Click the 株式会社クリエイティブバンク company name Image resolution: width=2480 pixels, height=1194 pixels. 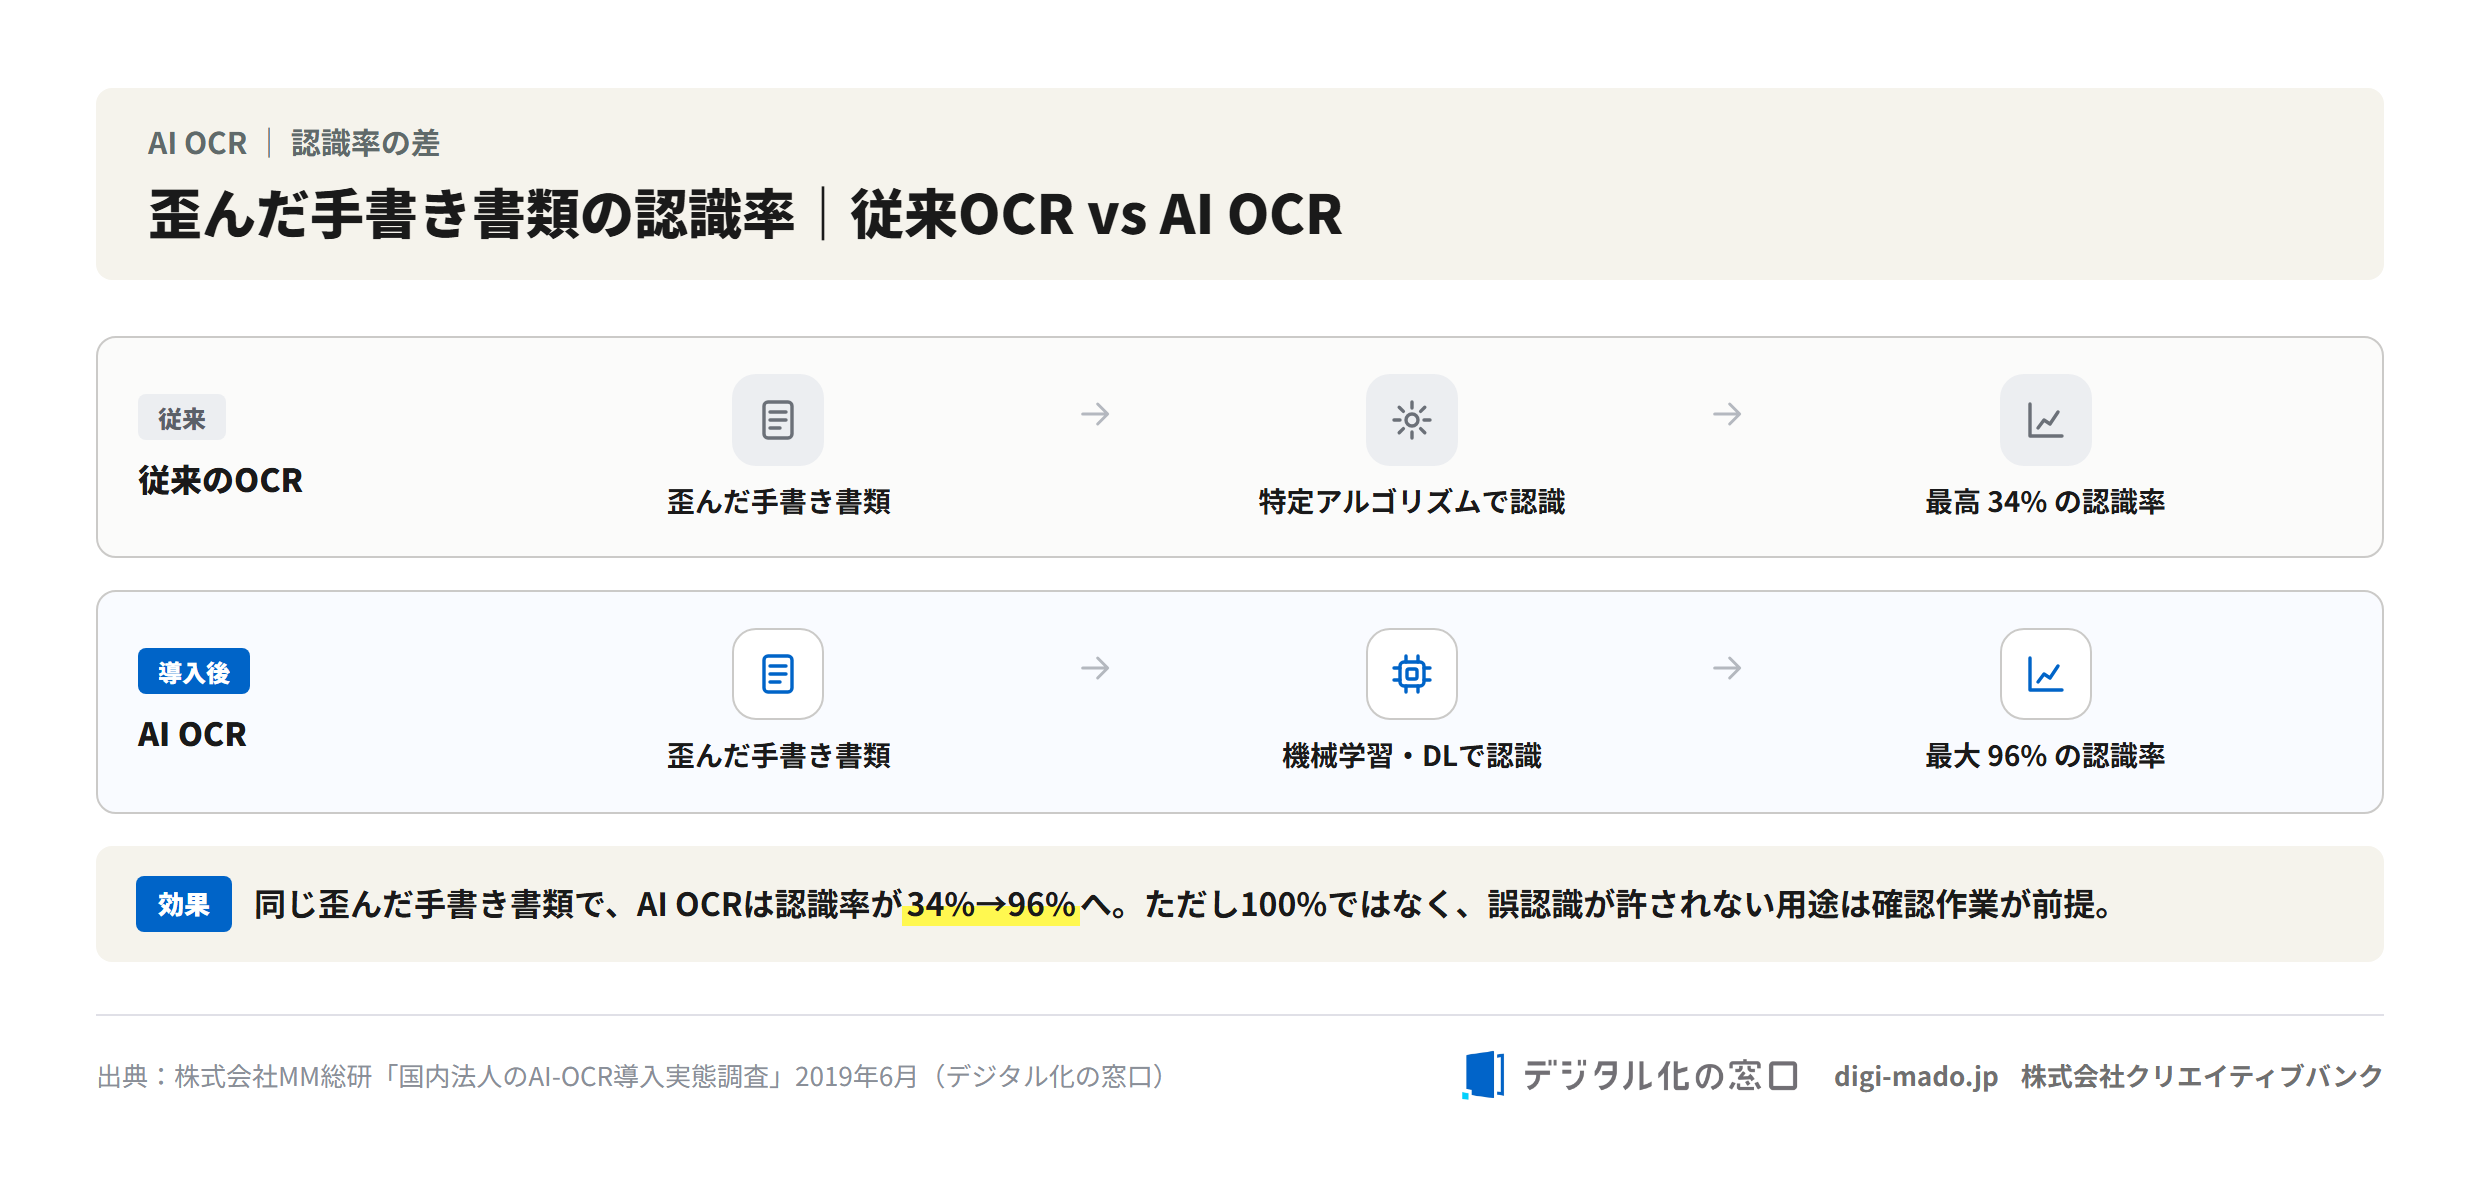click(2202, 1076)
